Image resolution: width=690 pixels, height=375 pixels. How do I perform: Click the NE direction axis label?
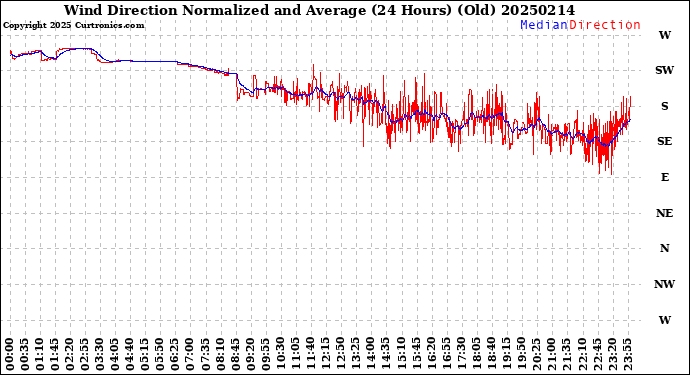pos(664,213)
